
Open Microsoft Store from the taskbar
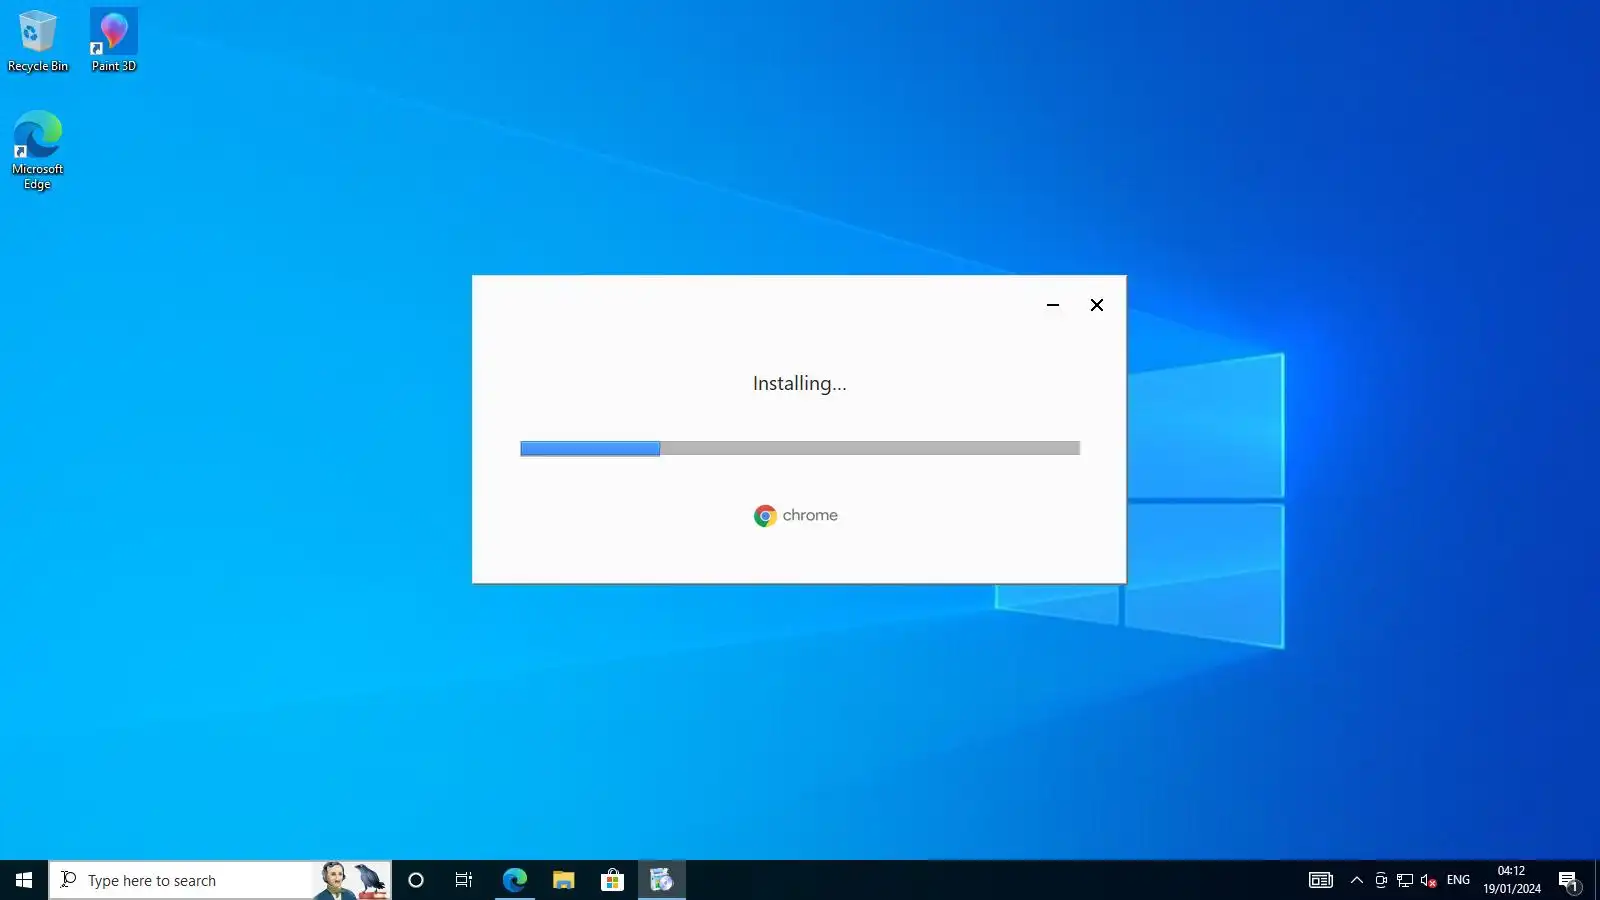[612, 880]
